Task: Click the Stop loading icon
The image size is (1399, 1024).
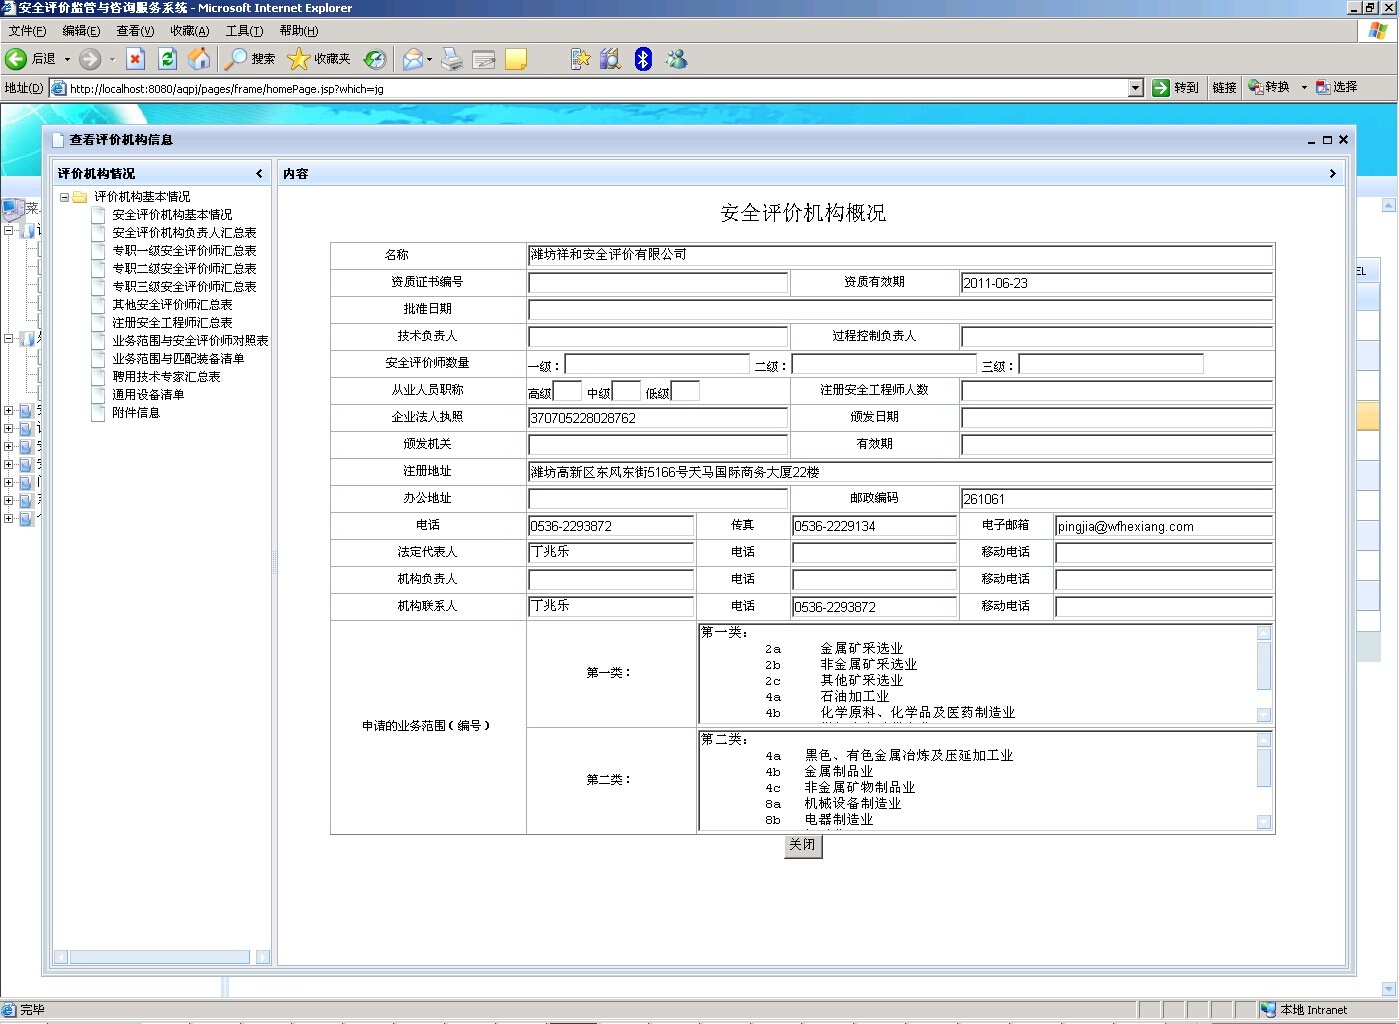Action: click(x=136, y=59)
